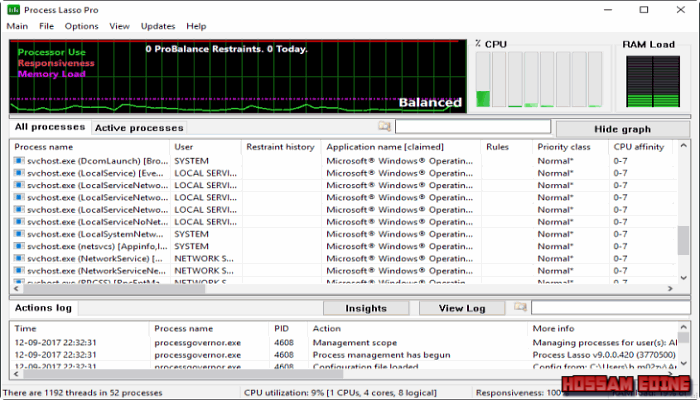Click process list vertical scrollbar up arrow
Screen dimensions: 700x400
(x=683, y=146)
